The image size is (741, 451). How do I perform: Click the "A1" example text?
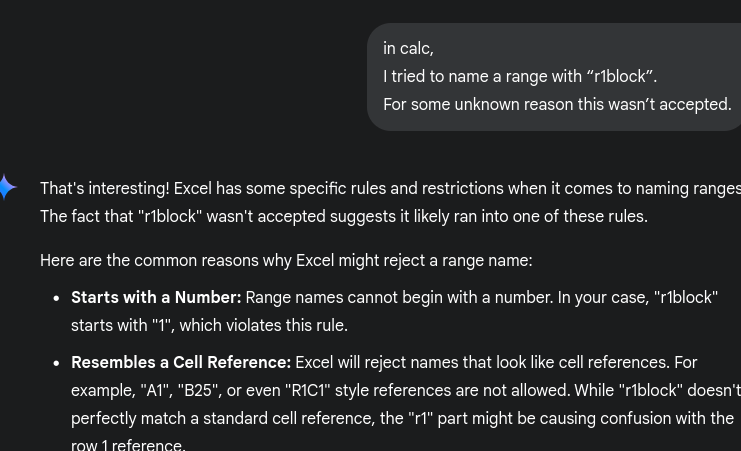click(155, 390)
